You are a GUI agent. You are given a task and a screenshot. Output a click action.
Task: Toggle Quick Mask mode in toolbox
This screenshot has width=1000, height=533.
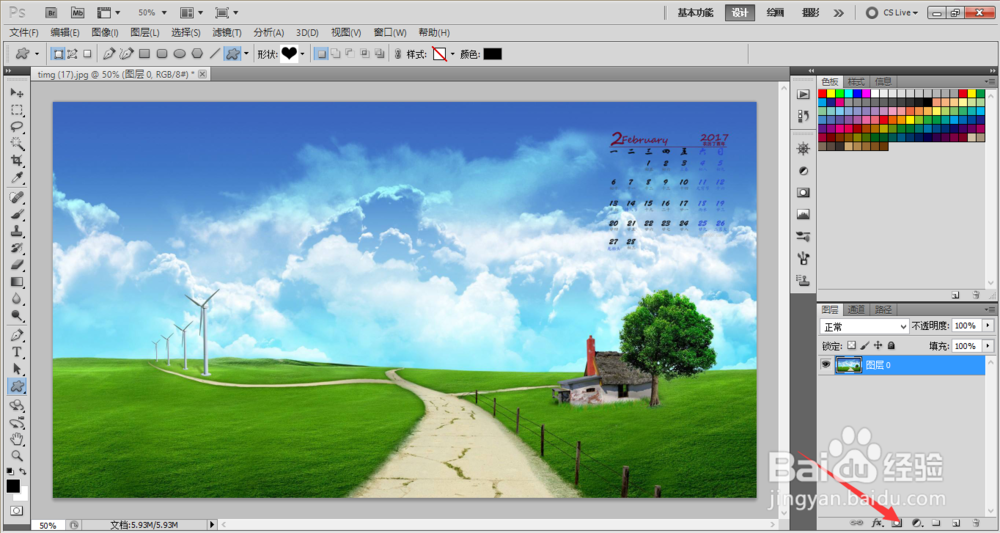click(17, 511)
